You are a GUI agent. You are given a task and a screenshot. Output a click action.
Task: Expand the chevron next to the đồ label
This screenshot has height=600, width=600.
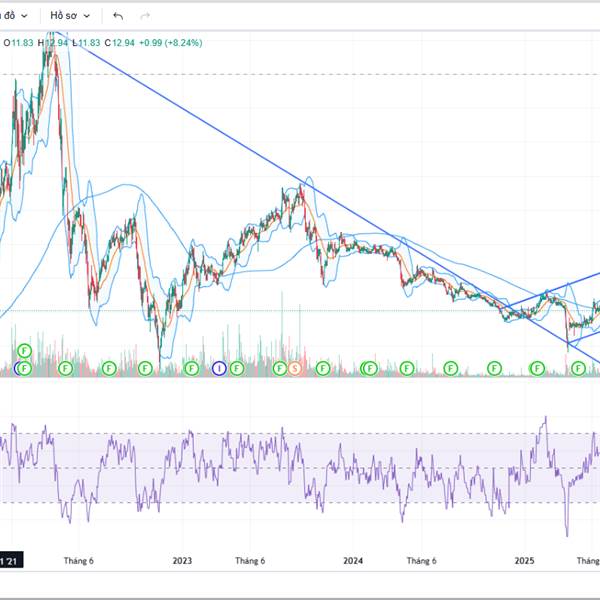tap(24, 16)
